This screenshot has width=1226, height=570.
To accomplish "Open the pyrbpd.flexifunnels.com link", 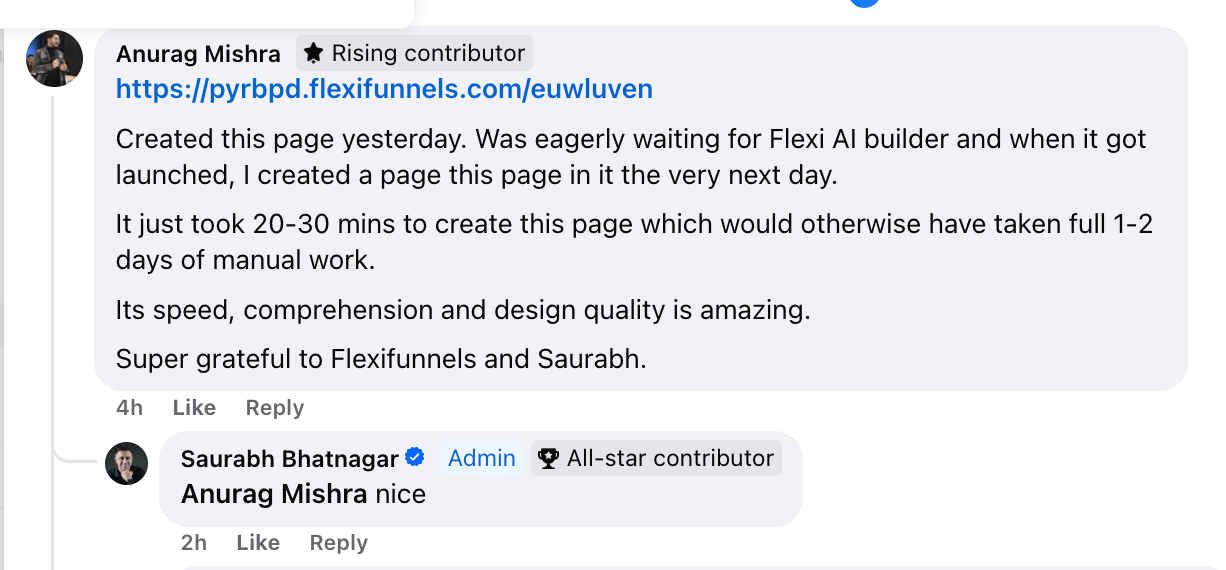I will [x=384, y=89].
